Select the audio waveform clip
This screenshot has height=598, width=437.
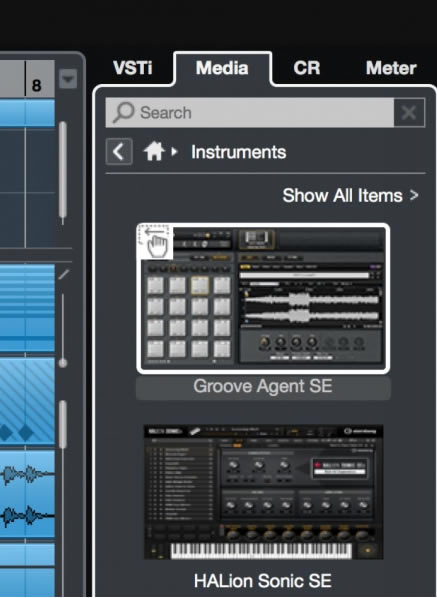tap(27, 494)
